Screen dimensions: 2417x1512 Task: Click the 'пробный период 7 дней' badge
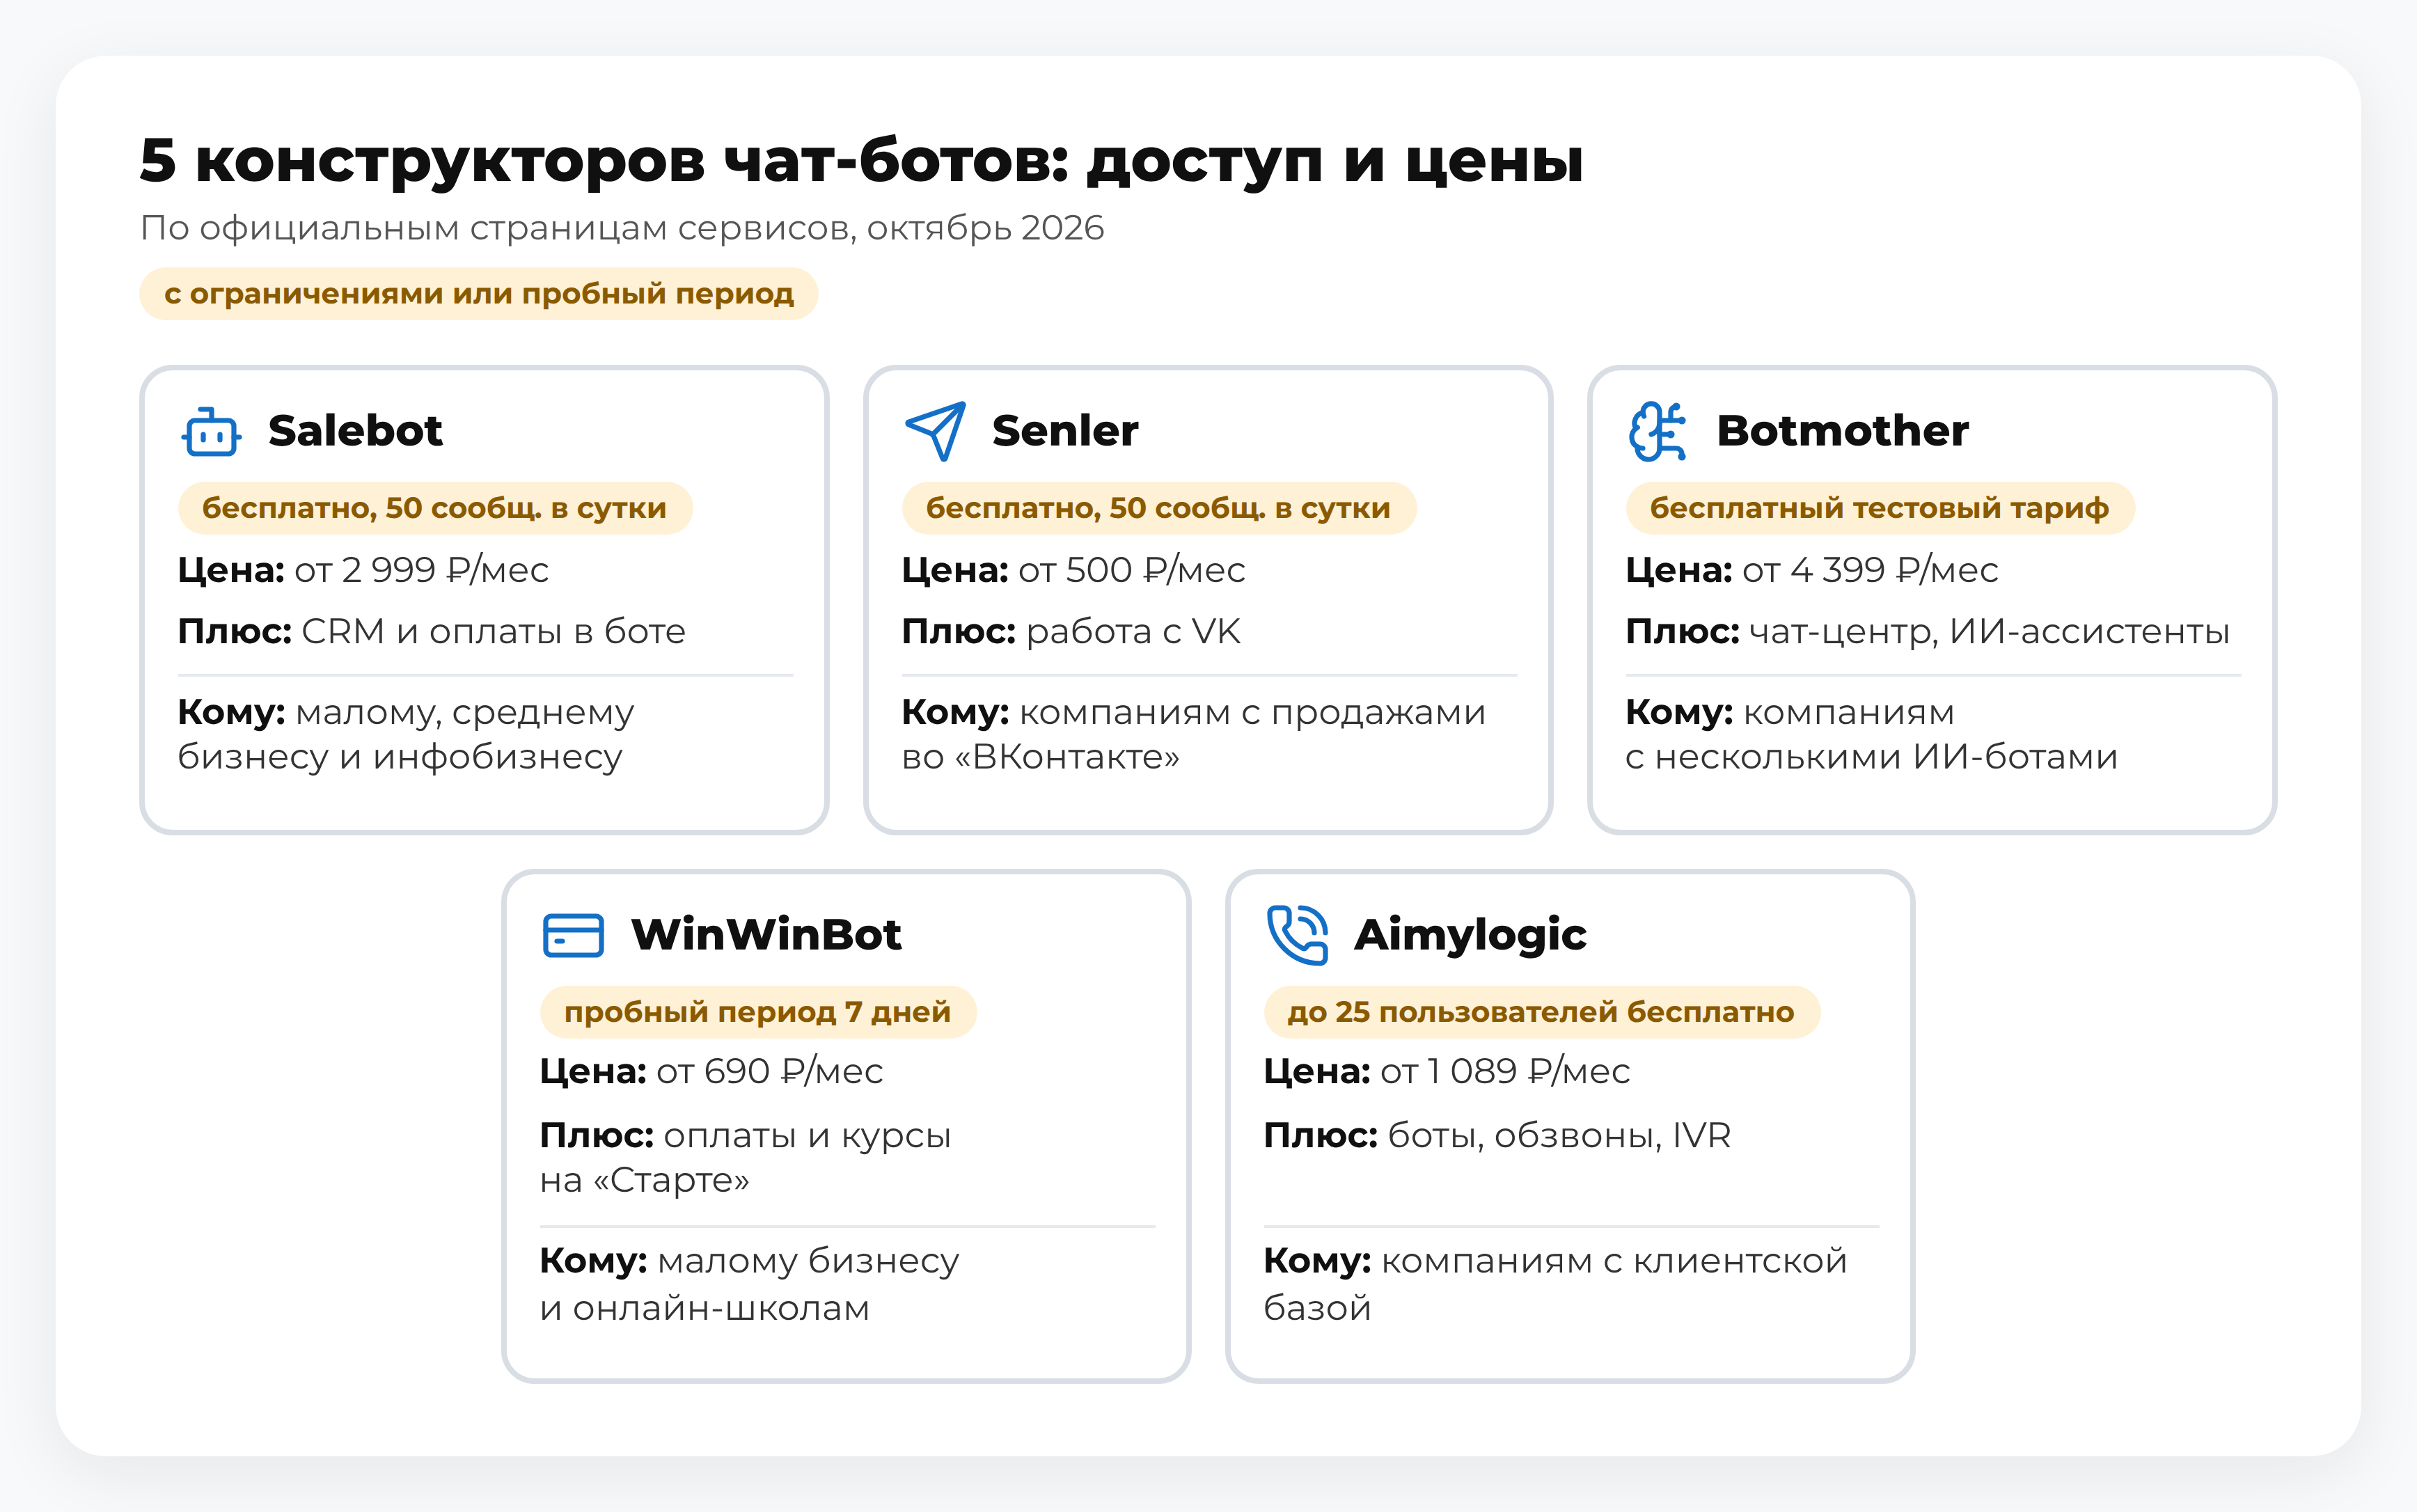[758, 1012]
